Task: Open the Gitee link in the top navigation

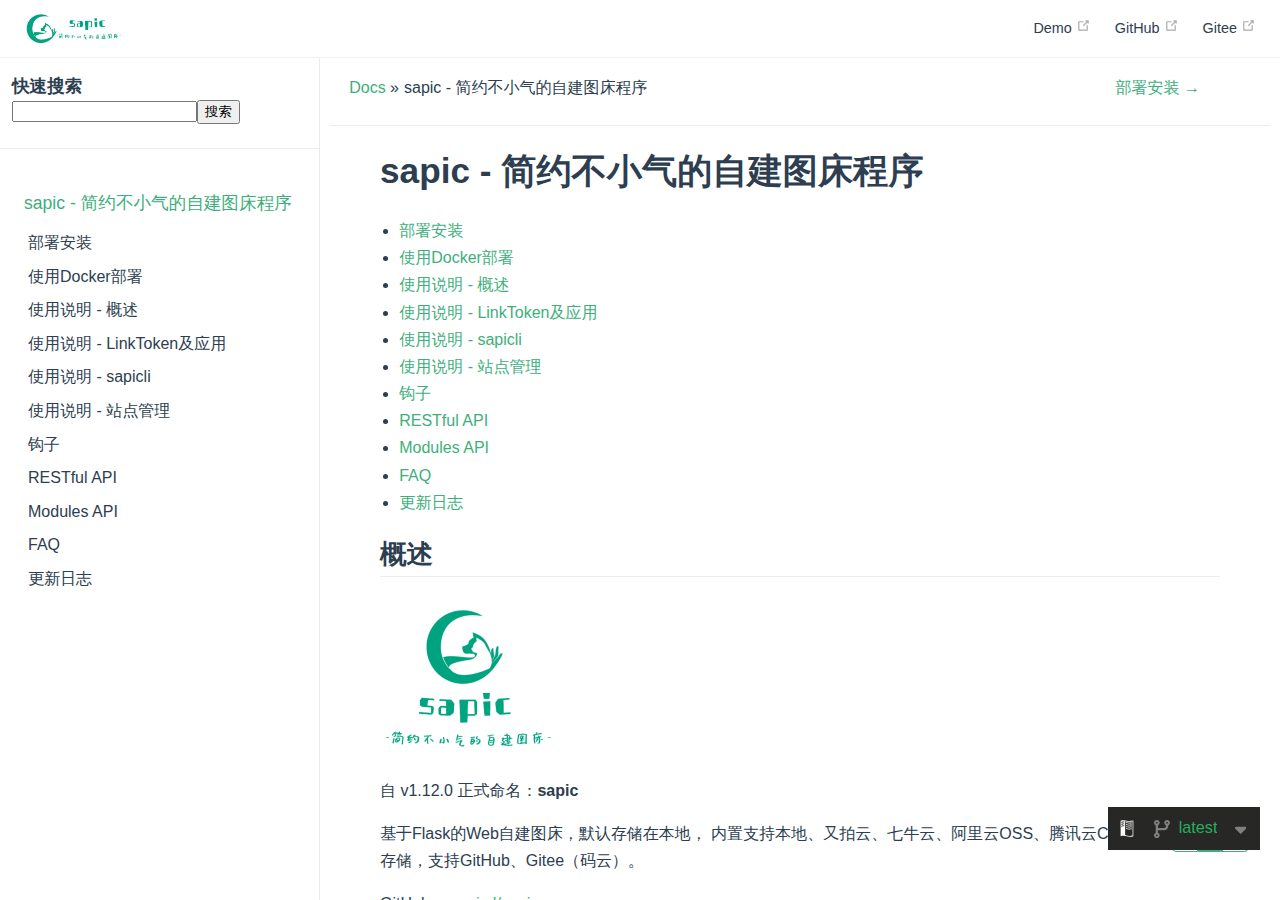Action: pyautogui.click(x=1219, y=28)
